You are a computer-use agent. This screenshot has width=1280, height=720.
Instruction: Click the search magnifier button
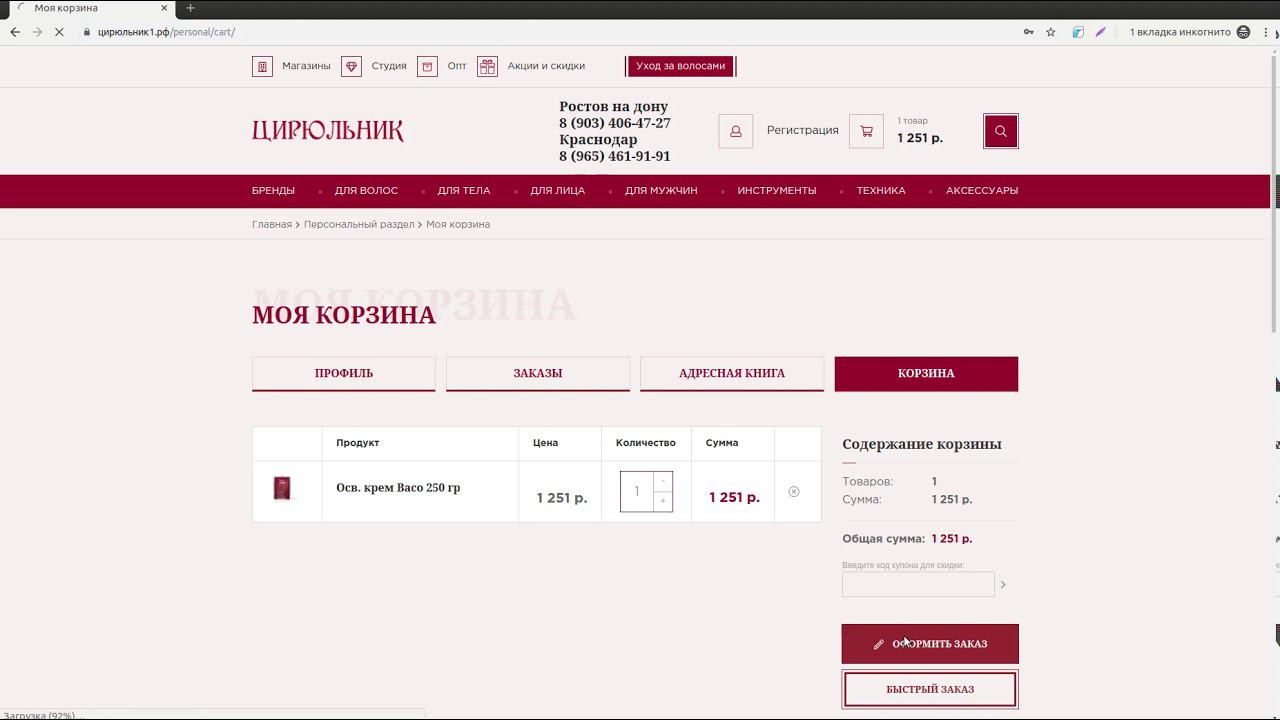click(1001, 131)
